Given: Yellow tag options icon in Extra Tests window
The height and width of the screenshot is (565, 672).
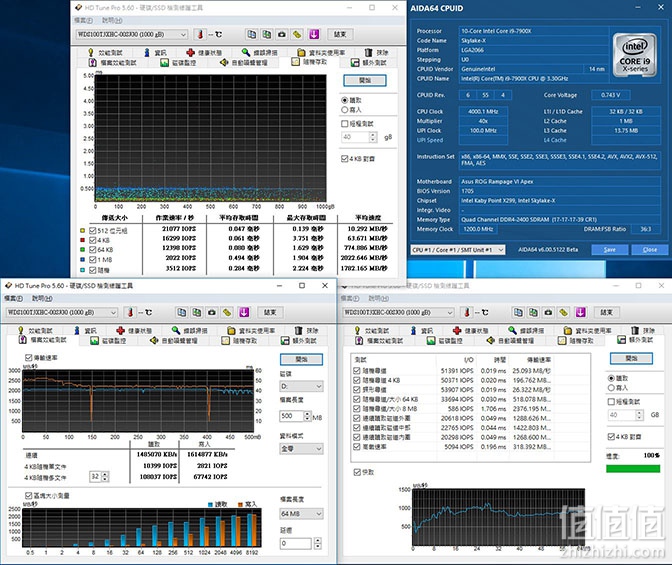Looking at the screenshot, I should tap(564, 313).
